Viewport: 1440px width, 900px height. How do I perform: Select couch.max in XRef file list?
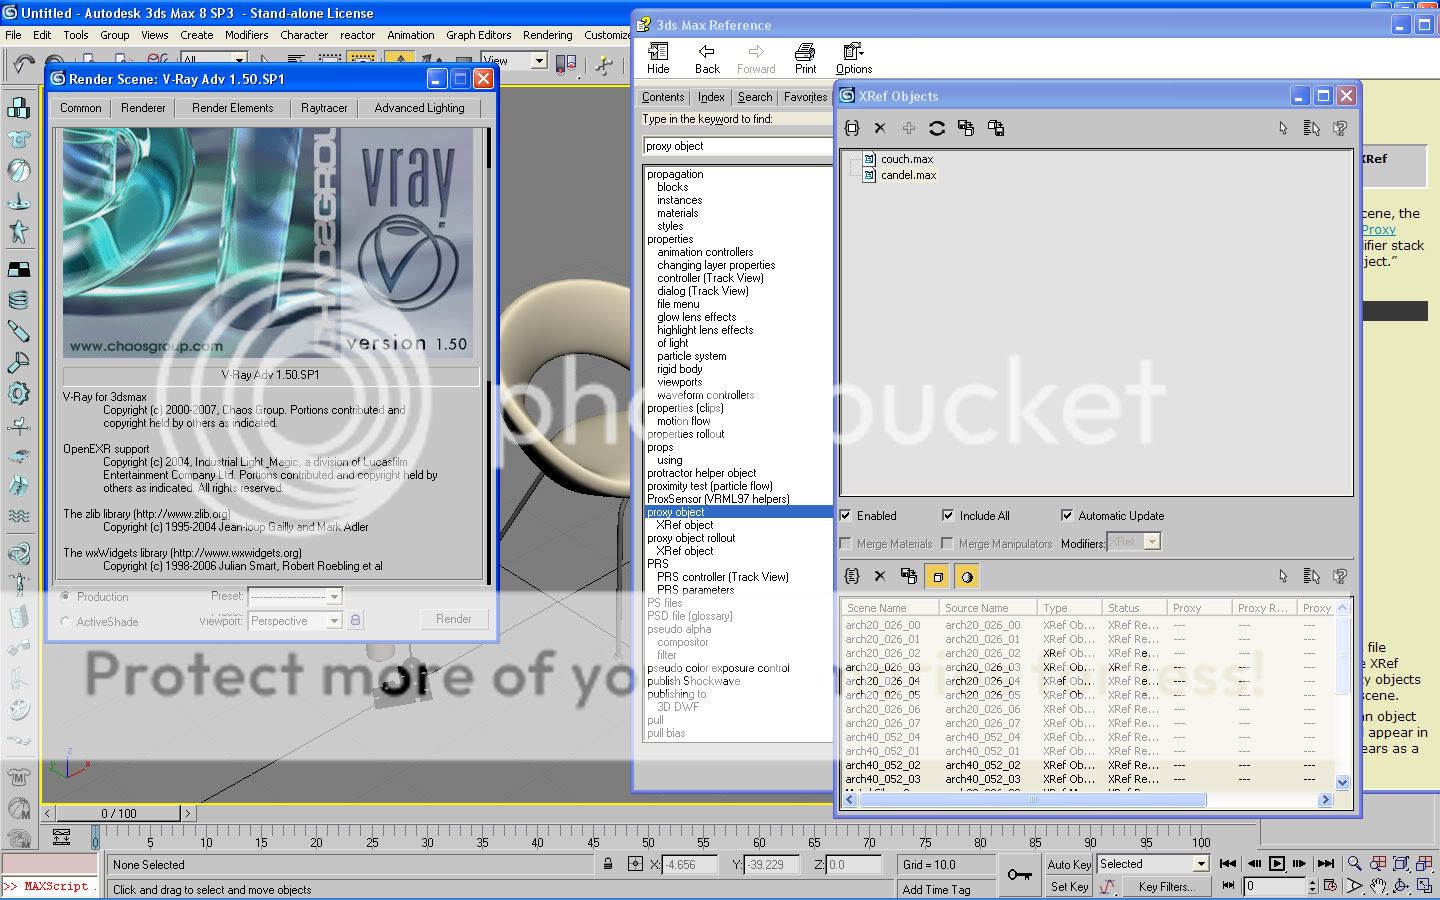coord(907,159)
